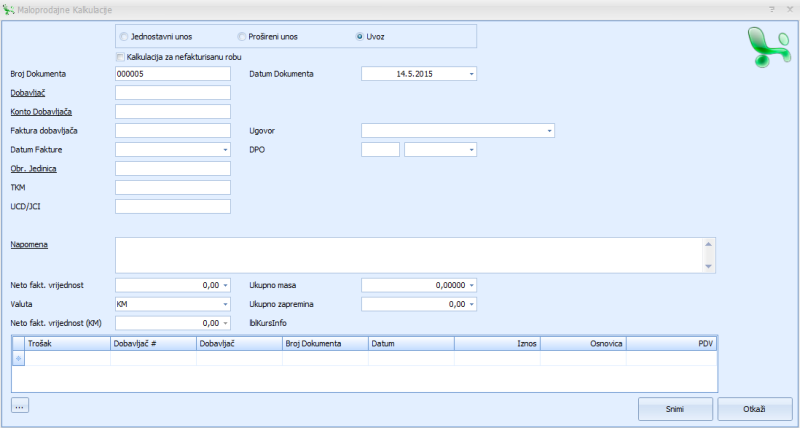
Task: Click Napomena scrollbar up arrow
Action: 708,244
